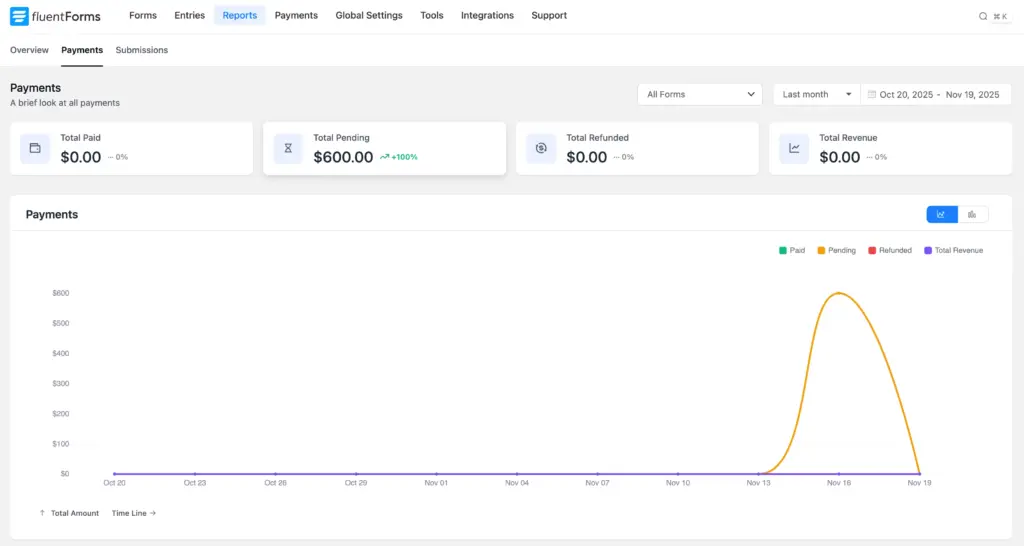The width and height of the screenshot is (1024, 546).
Task: Open the Tools menu
Action: click(432, 15)
